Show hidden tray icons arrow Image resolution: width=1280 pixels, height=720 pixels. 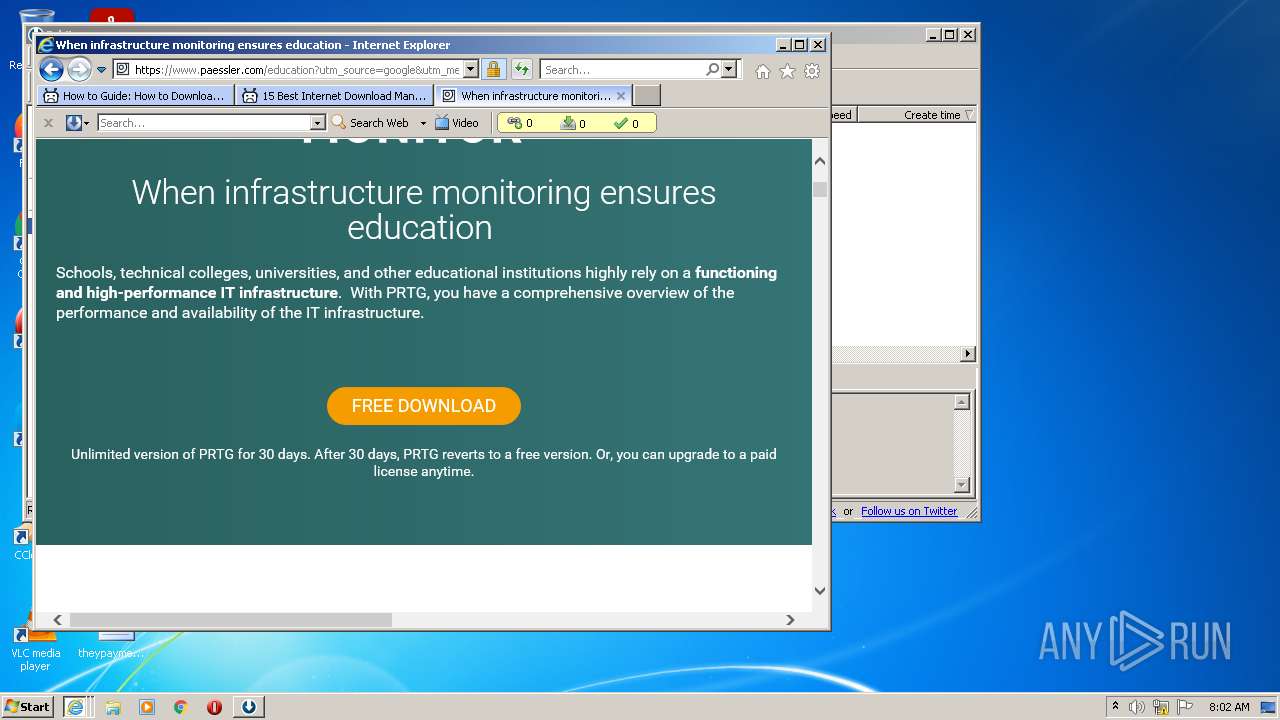click(1115, 707)
